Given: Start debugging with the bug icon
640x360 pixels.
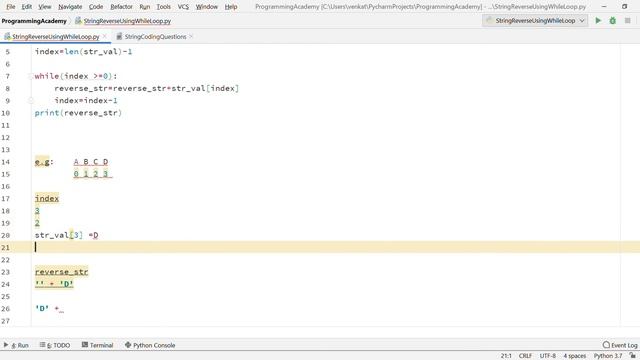Looking at the screenshot, I should tap(613, 20).
